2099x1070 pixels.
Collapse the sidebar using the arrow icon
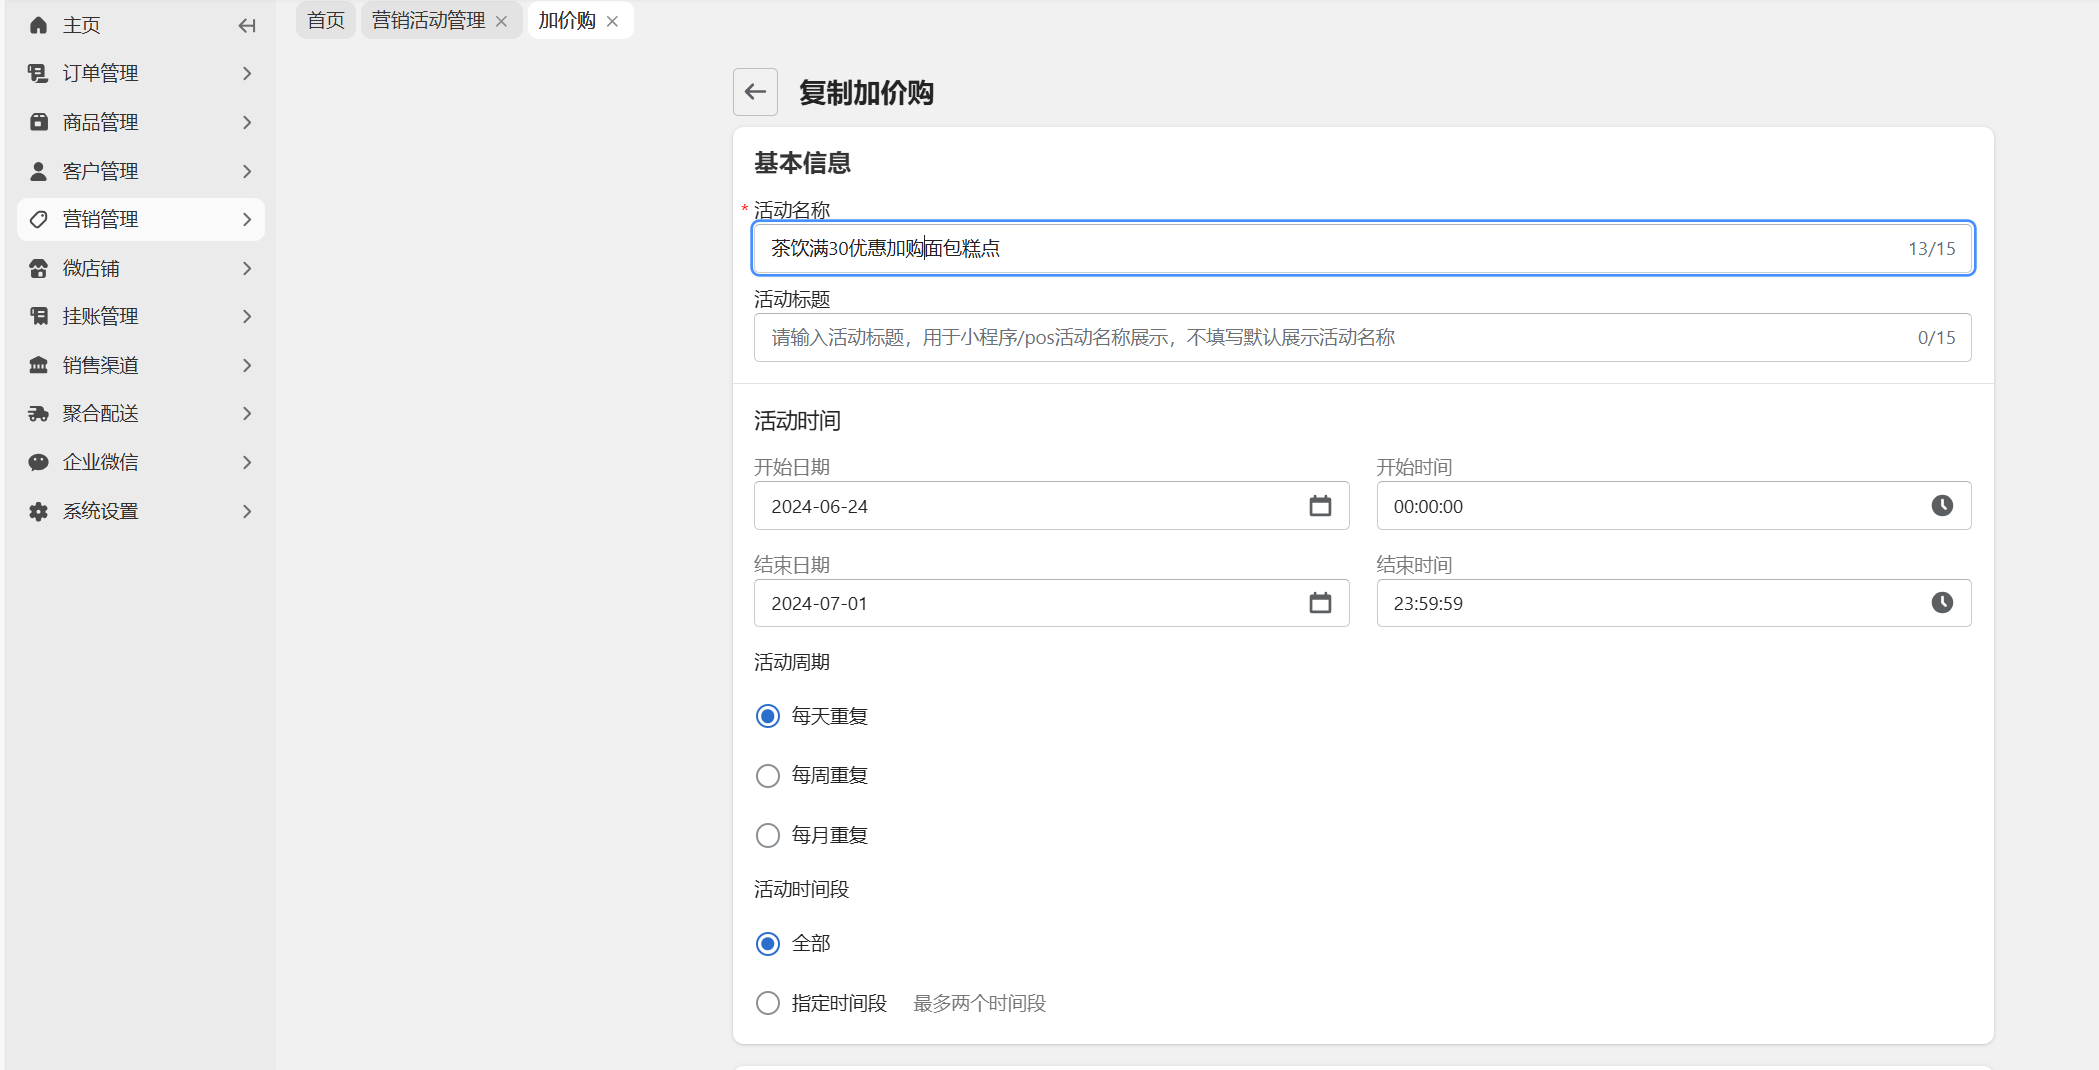(247, 26)
